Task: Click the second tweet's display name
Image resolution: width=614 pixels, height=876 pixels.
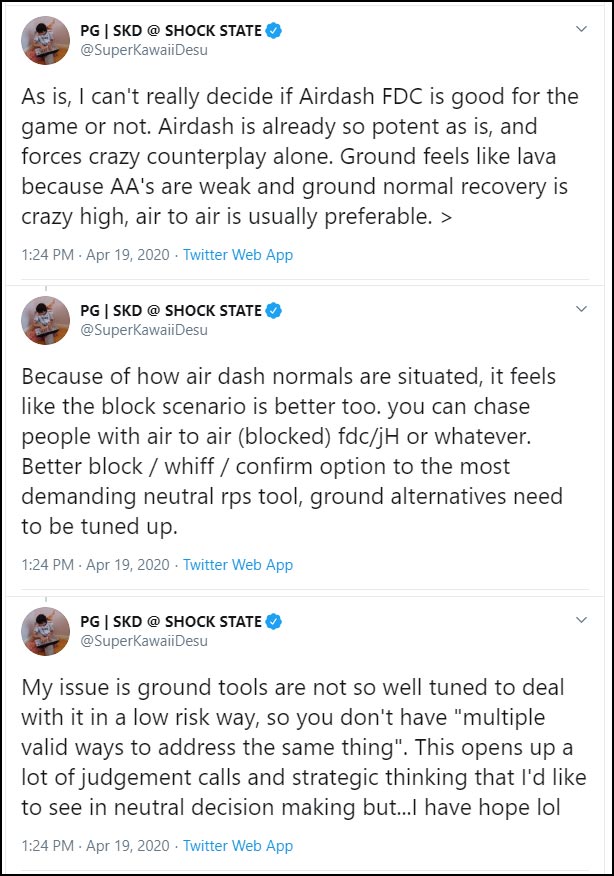Action: point(171,311)
